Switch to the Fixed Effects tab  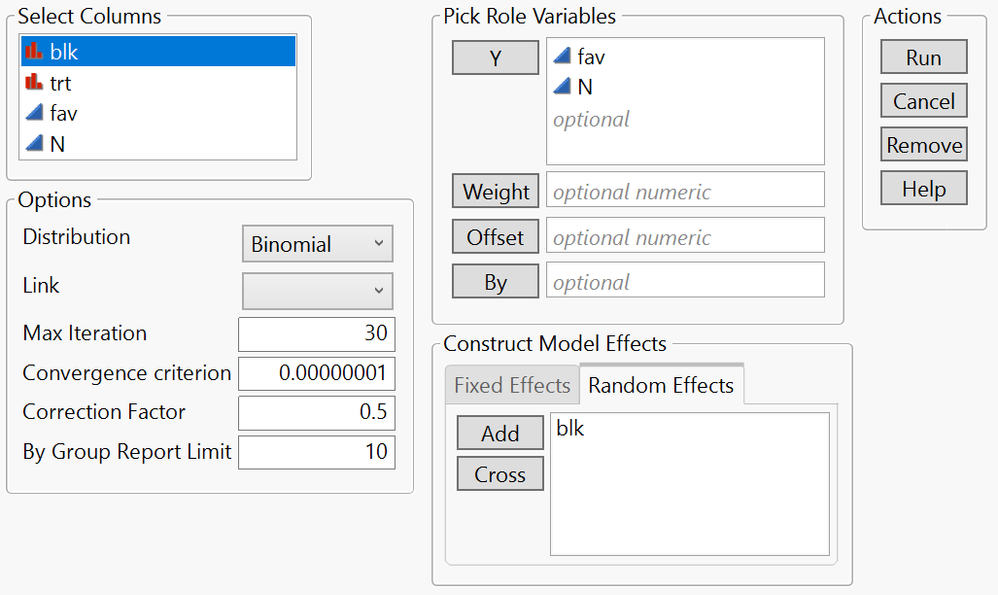tap(512, 385)
